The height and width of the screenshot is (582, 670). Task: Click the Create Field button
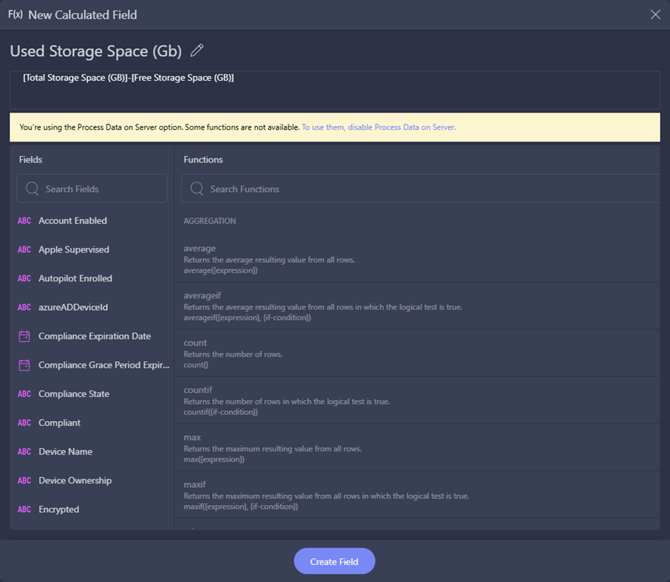(334, 561)
